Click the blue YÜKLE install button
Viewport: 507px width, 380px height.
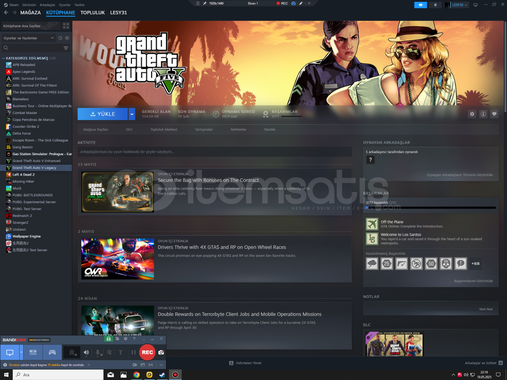pos(103,114)
